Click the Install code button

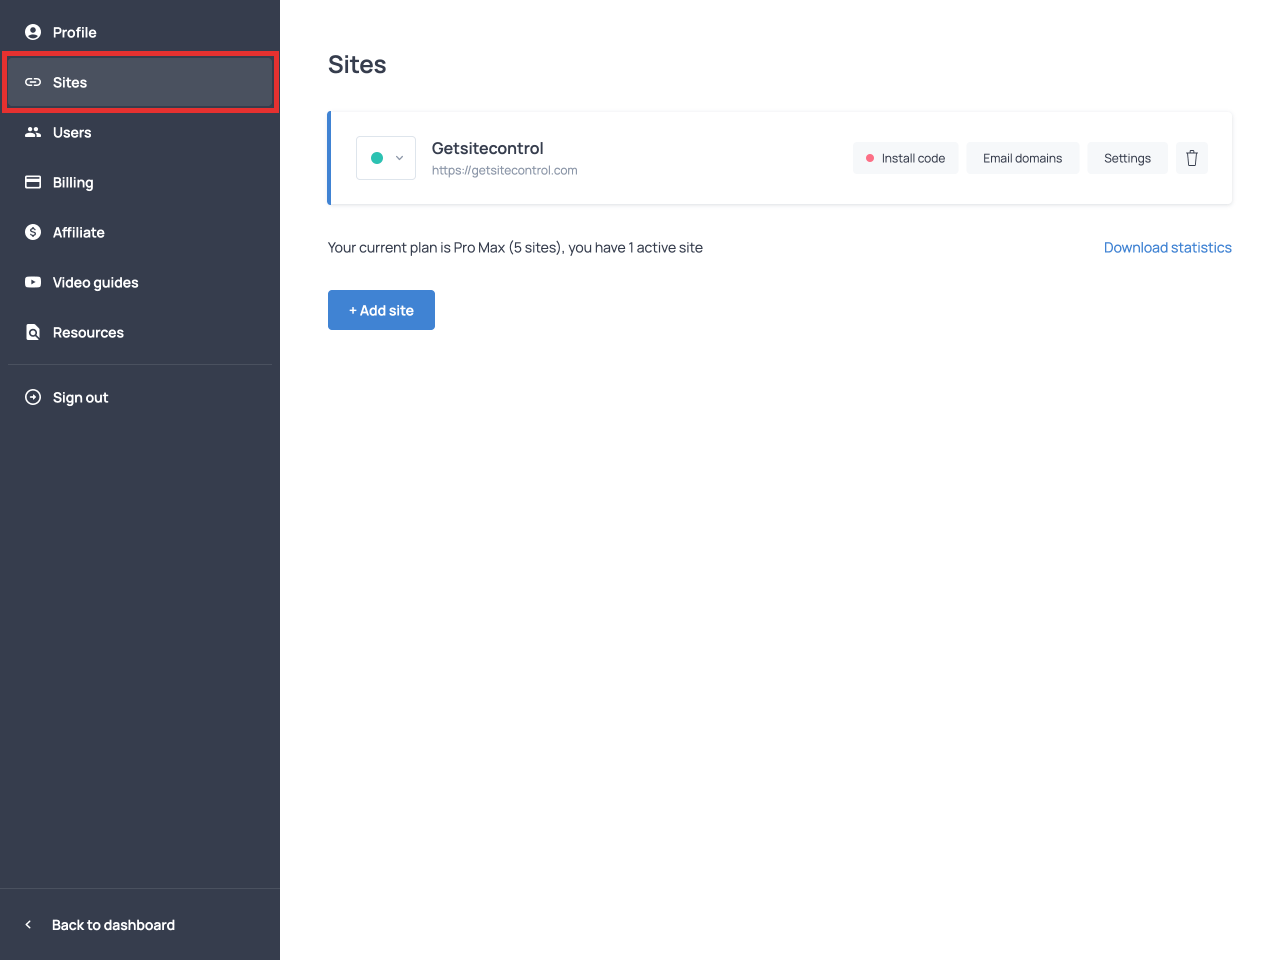[x=905, y=158]
